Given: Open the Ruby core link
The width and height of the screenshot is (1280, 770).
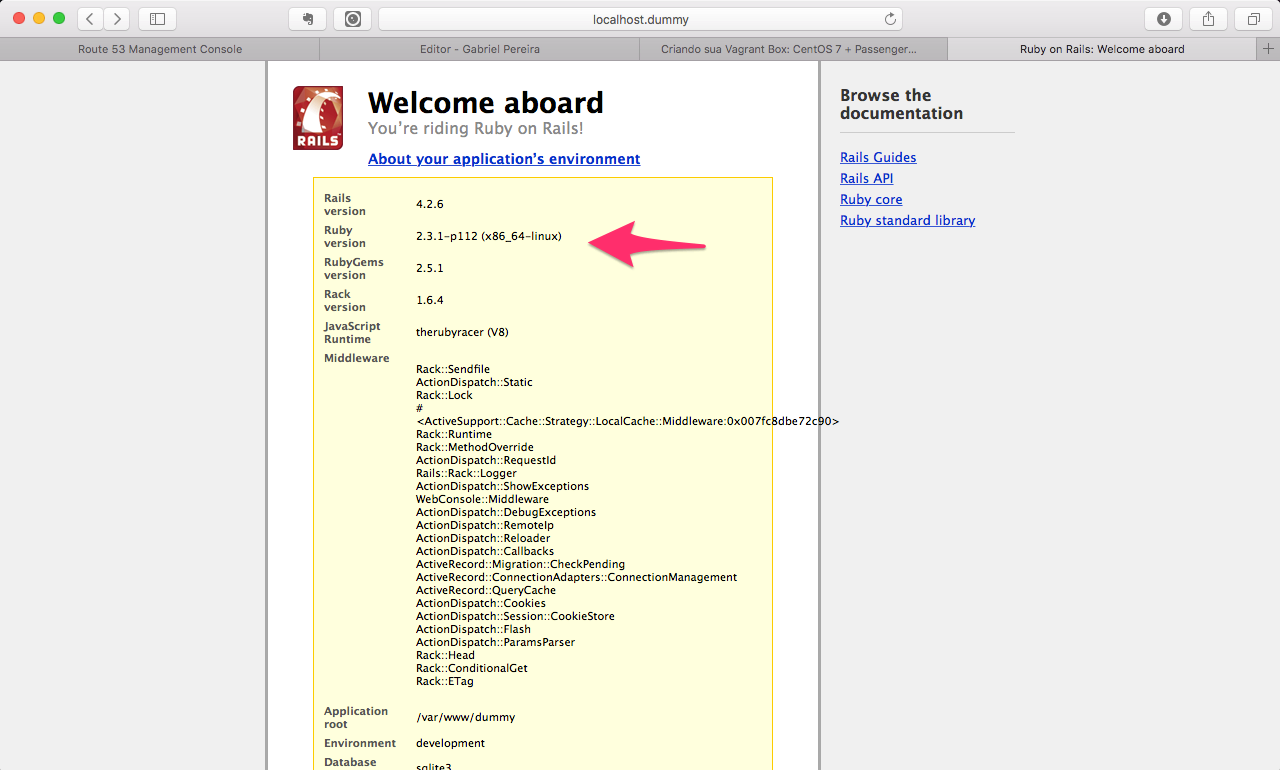Looking at the screenshot, I should (x=871, y=199).
